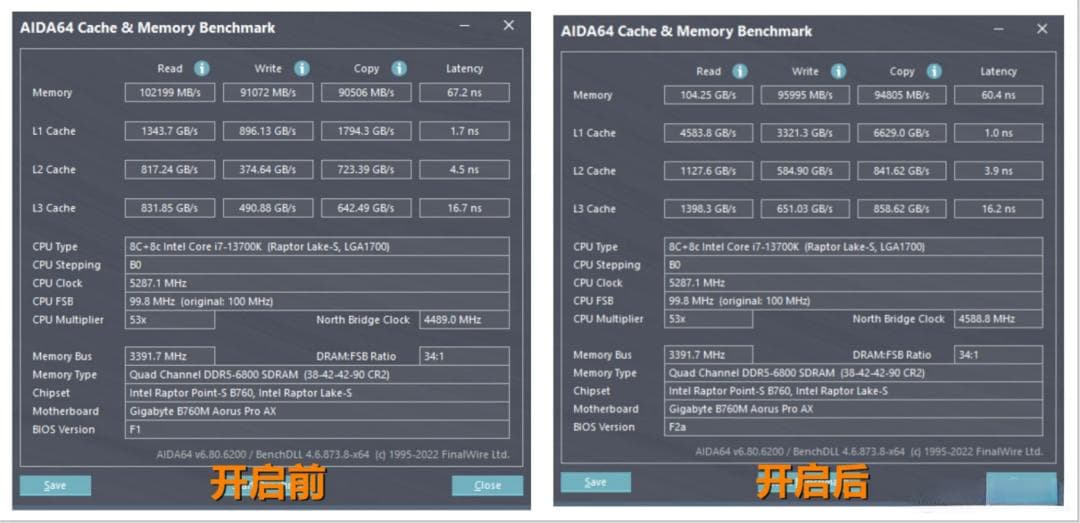Click Memory Type DDR5-6800 value in left window
1080x523 pixels.
[x=317, y=375]
